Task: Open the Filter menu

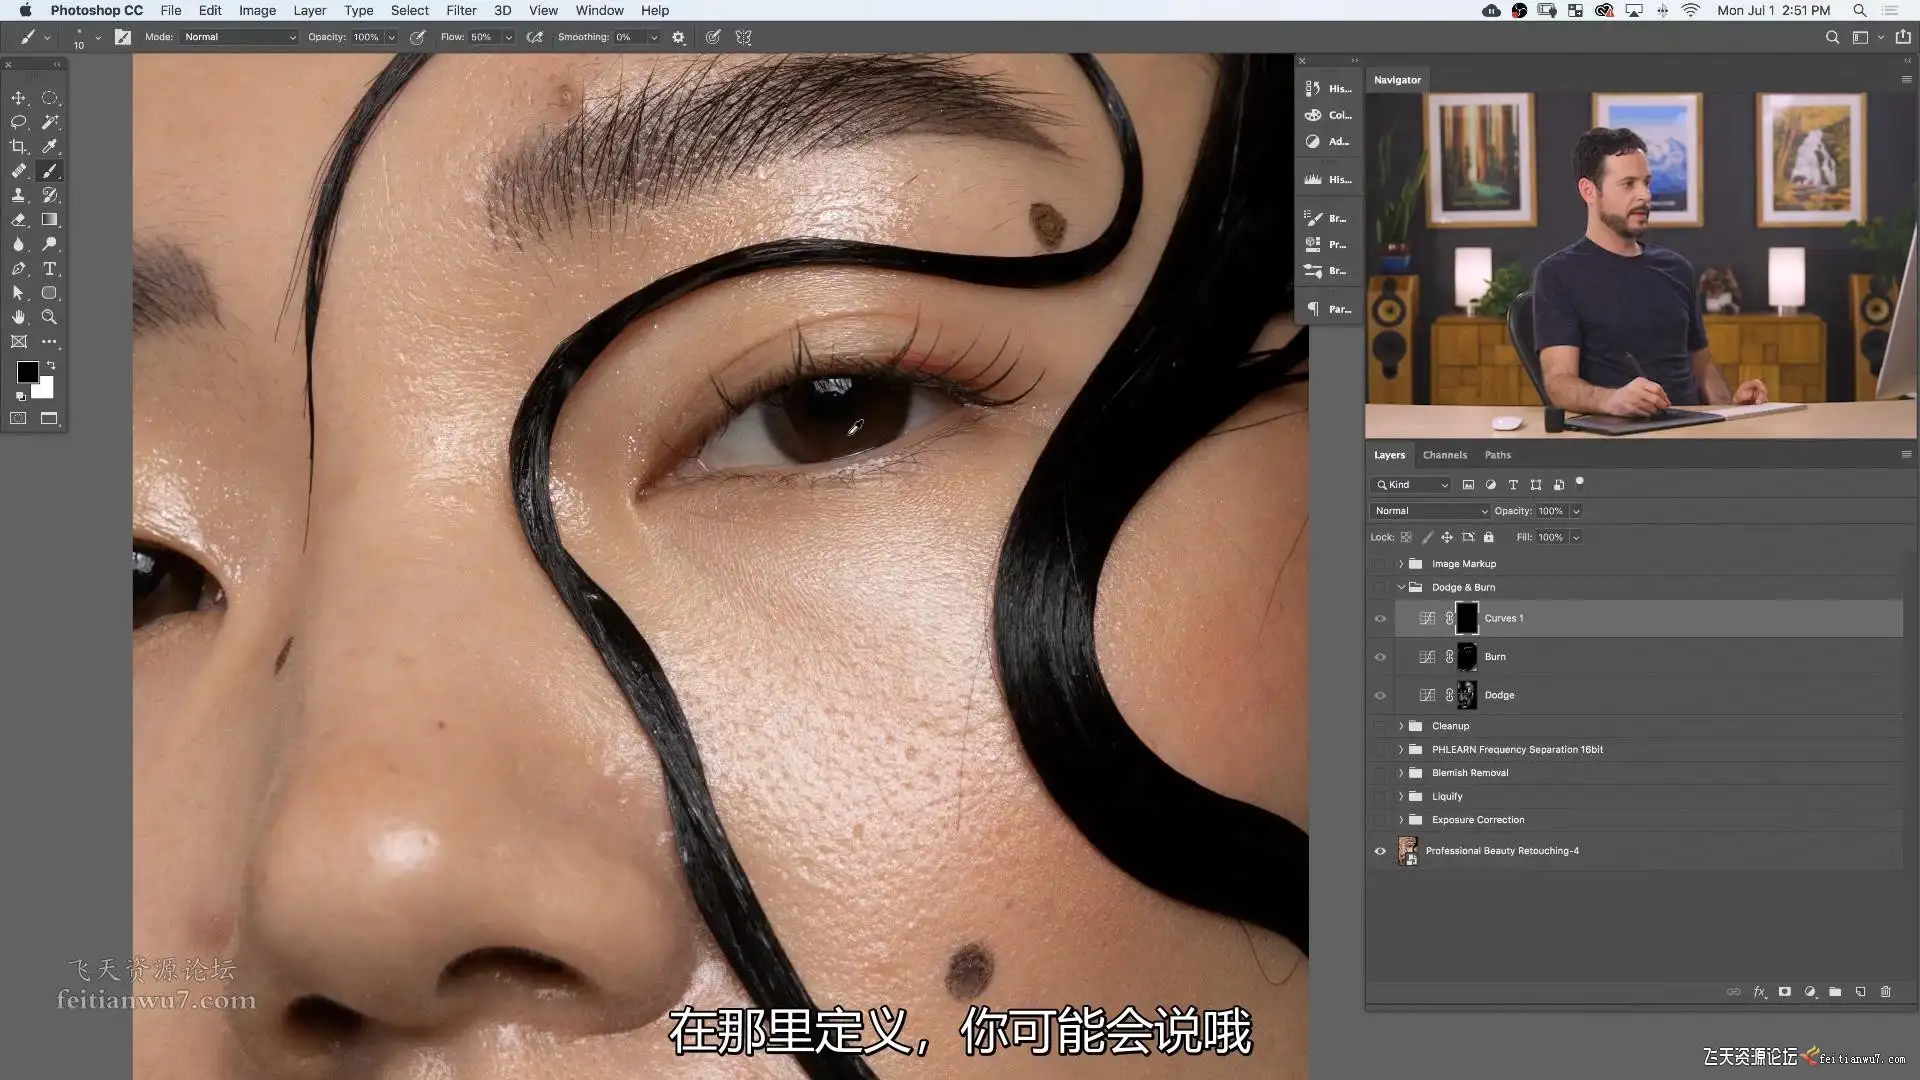Action: click(x=461, y=10)
